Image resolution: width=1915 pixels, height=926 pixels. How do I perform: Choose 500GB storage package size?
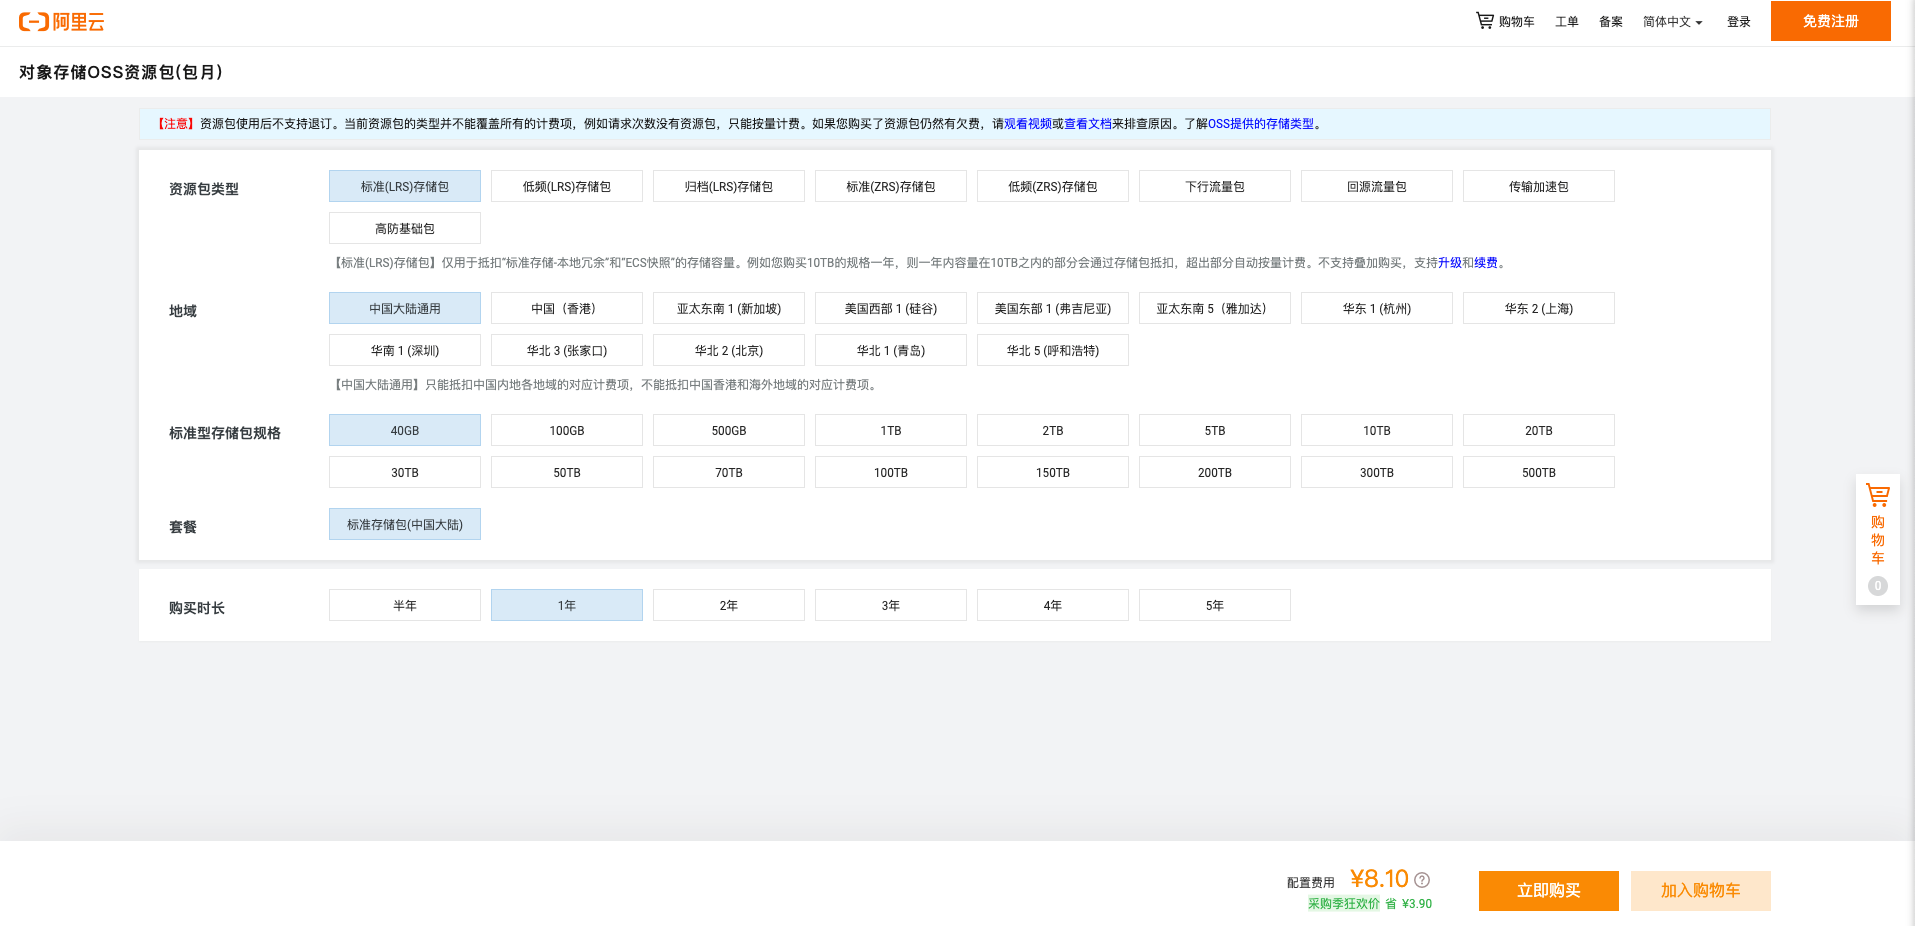[728, 430]
